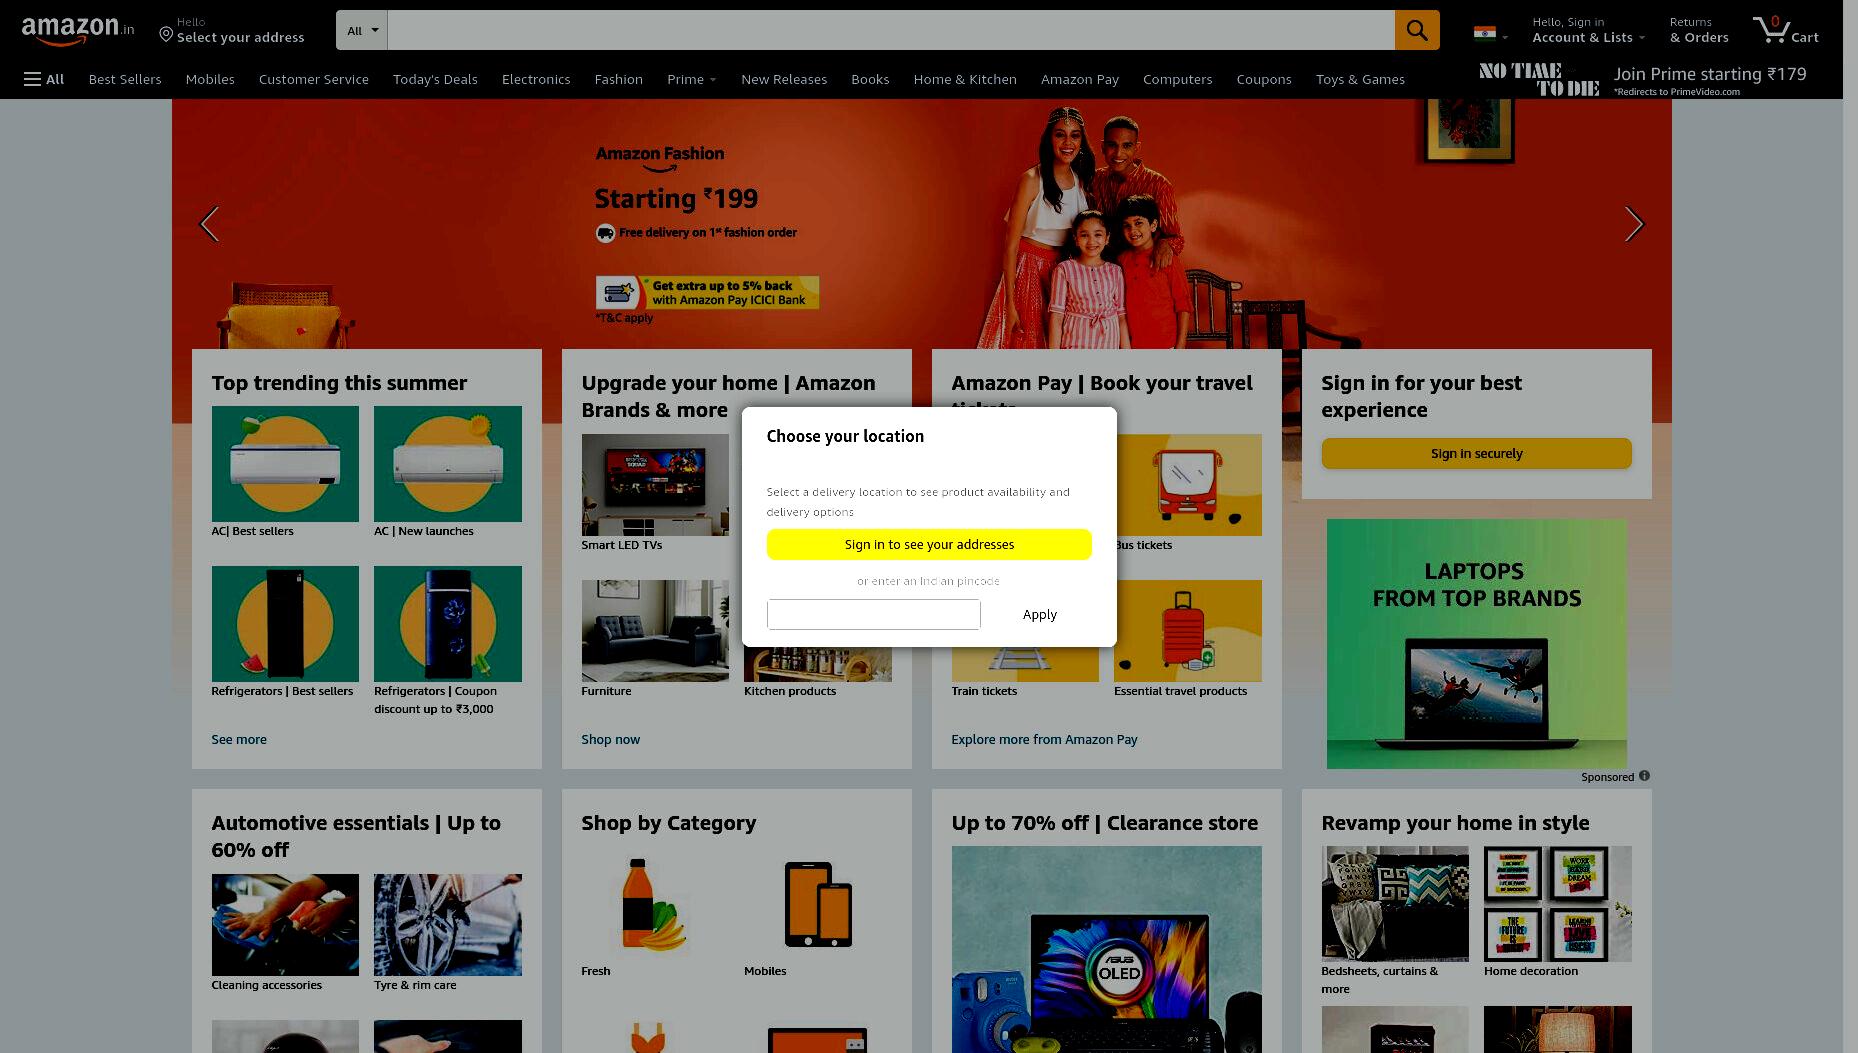This screenshot has width=1858, height=1053.
Task: Open Books in nav bar
Action: point(870,79)
